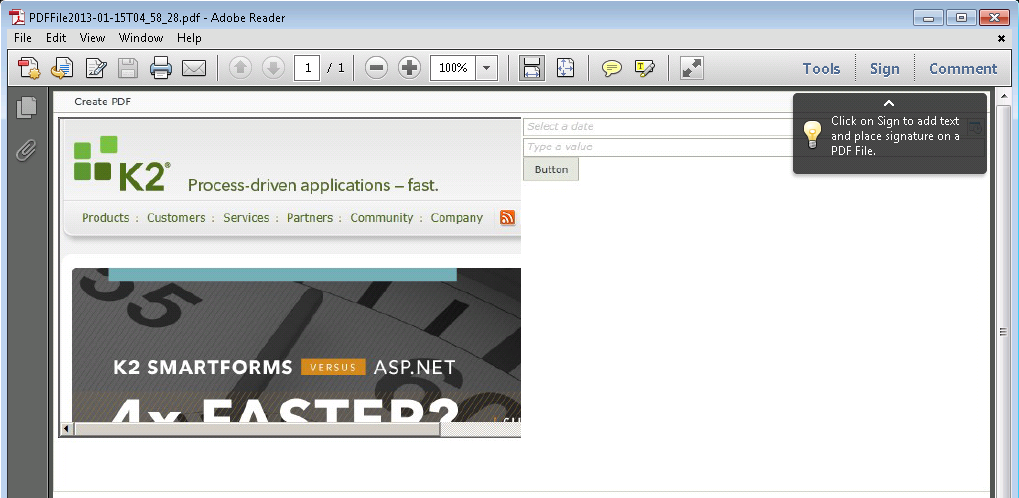1019x498 pixels.
Task: Show page thumbnails in sidebar
Action: (26, 108)
